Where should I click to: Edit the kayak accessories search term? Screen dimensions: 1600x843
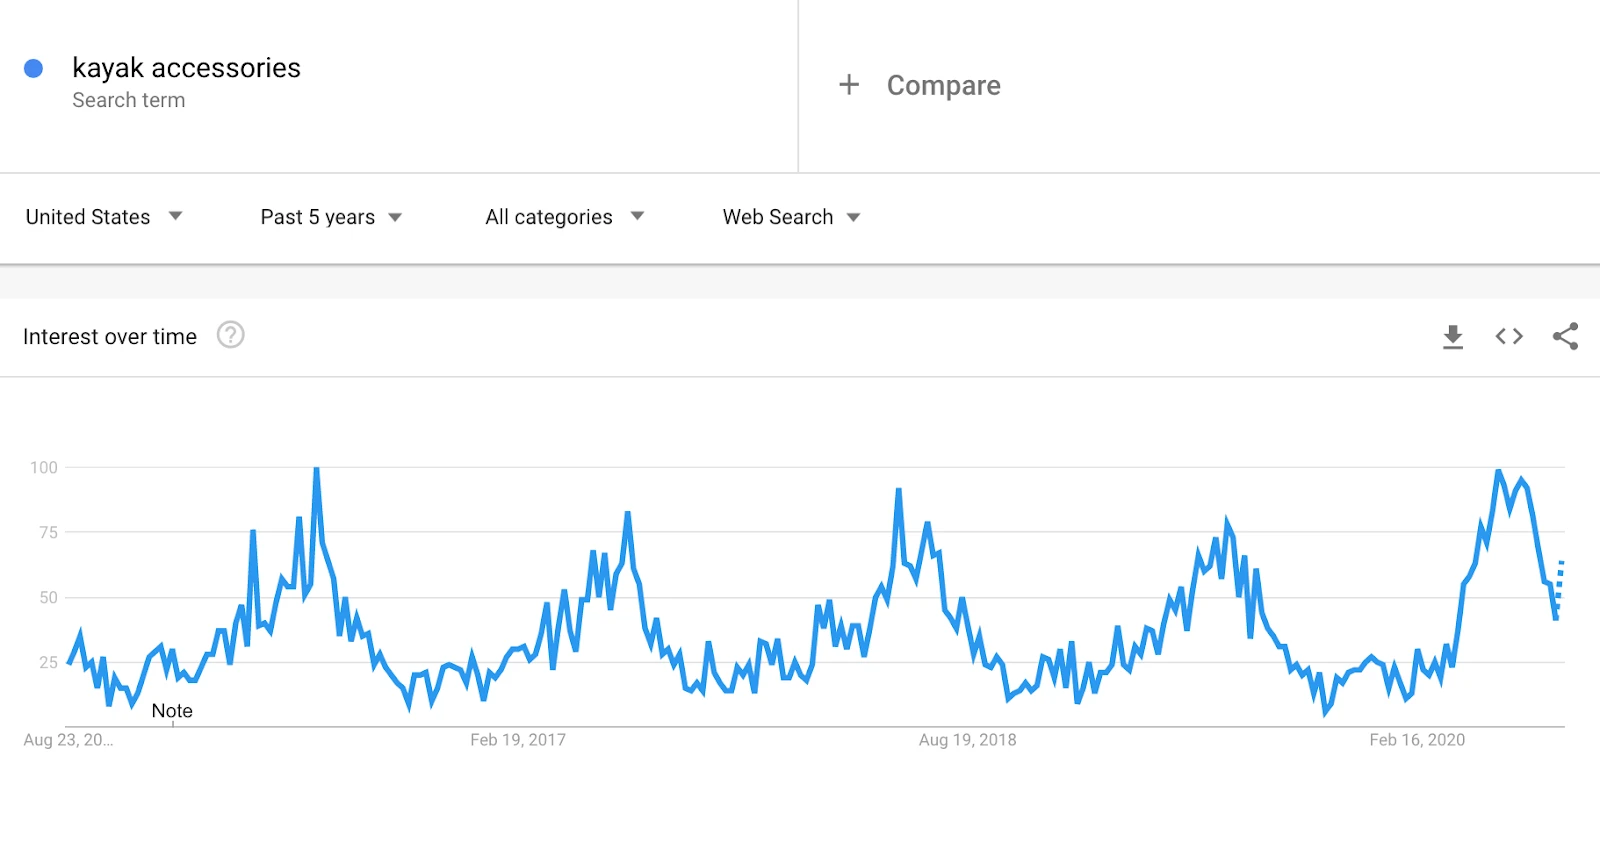187,68
